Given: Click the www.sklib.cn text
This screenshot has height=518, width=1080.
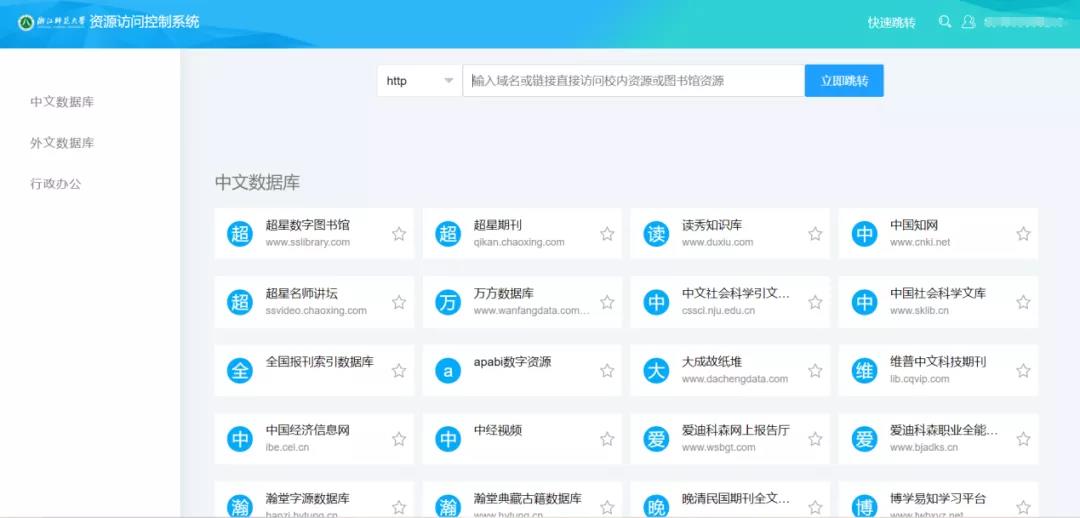Looking at the screenshot, I should point(920,311).
